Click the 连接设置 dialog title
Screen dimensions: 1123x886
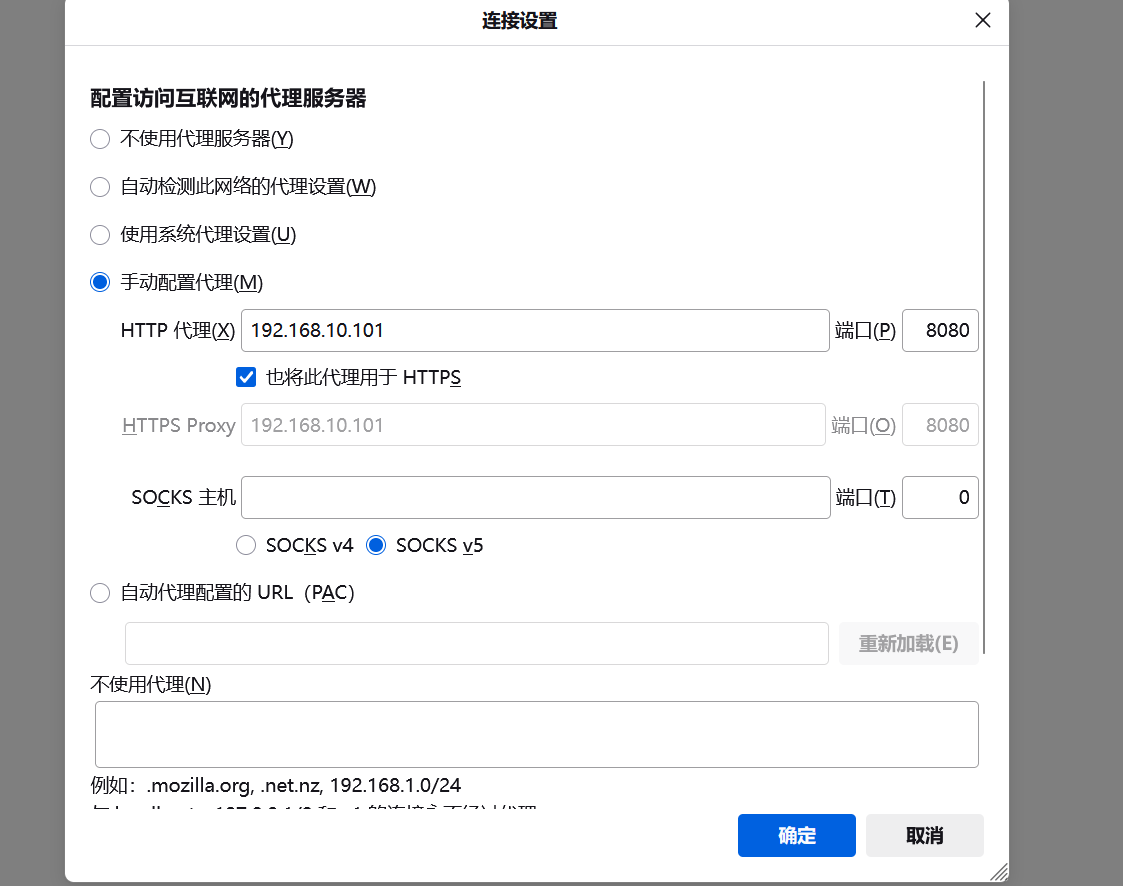[520, 21]
